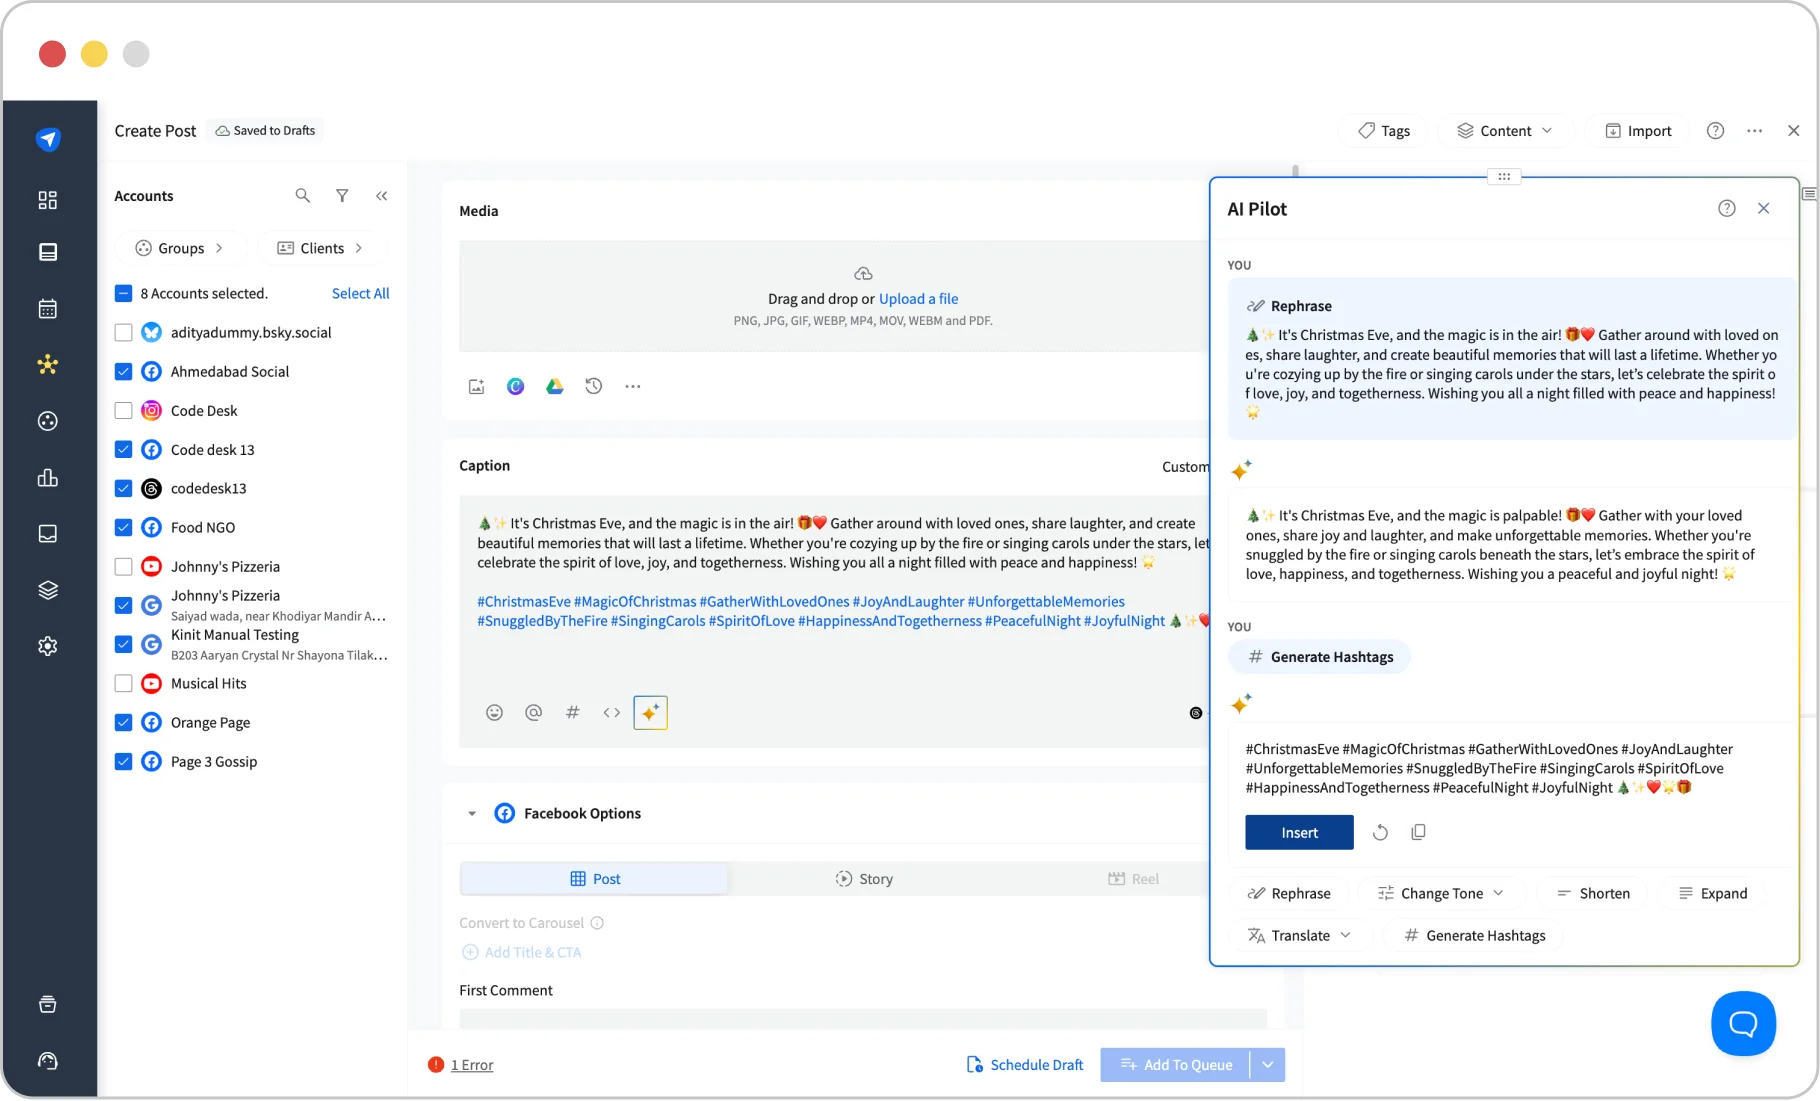Expand the Groups filter
The image size is (1820, 1101).
click(x=180, y=247)
